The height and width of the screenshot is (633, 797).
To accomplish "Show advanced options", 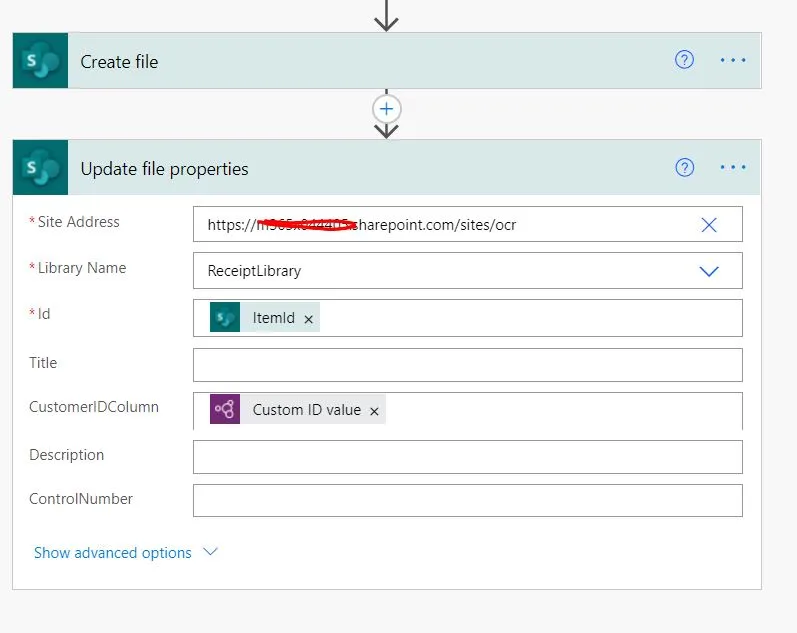I will click(x=113, y=553).
